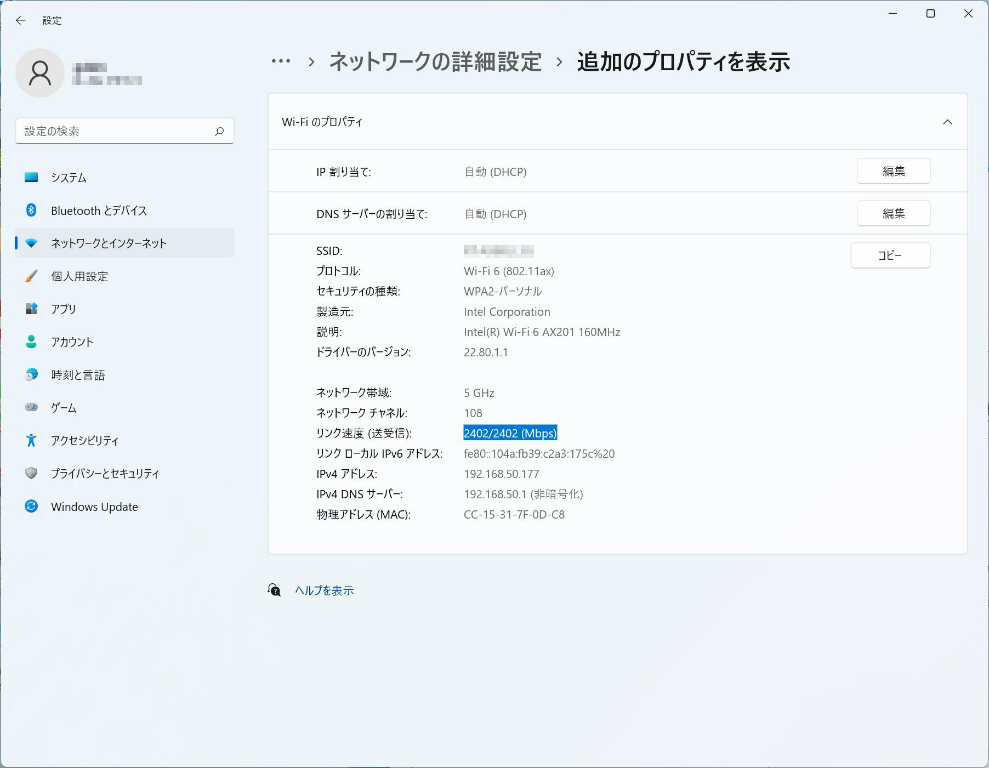Click the アクセシビリティ figure icon

point(31,440)
